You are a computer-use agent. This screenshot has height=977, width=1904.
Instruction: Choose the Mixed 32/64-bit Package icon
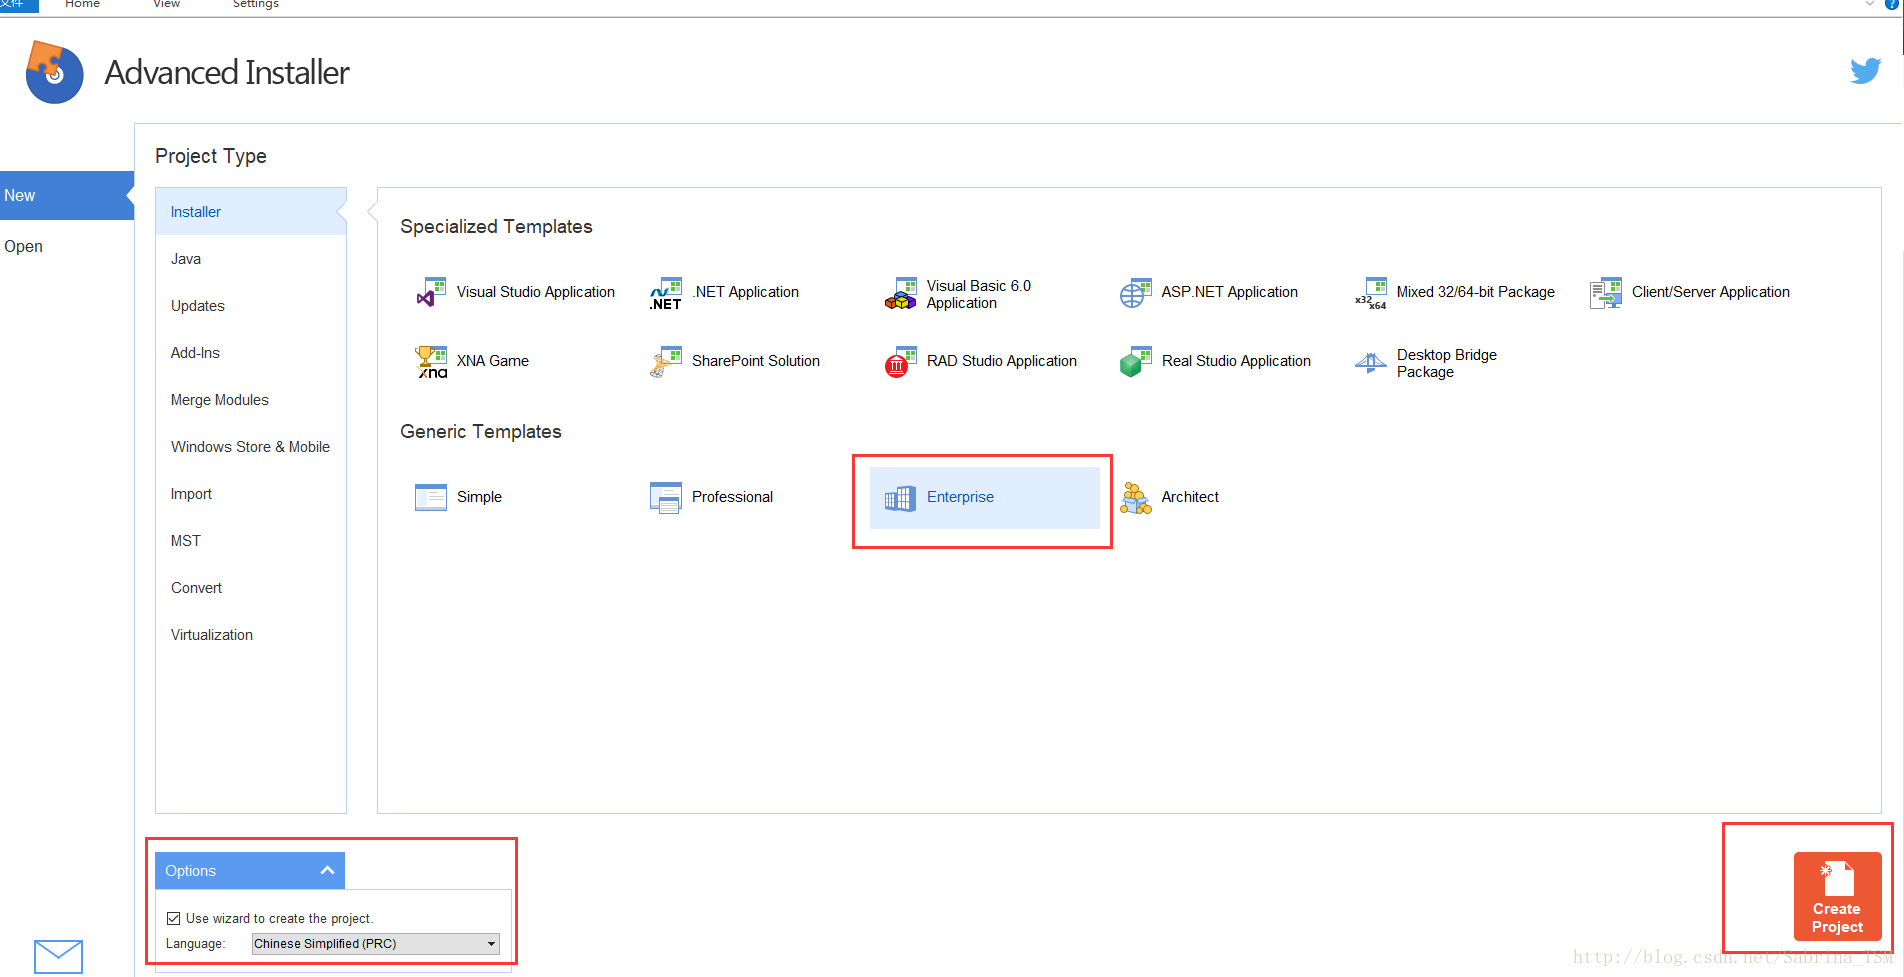point(1370,293)
